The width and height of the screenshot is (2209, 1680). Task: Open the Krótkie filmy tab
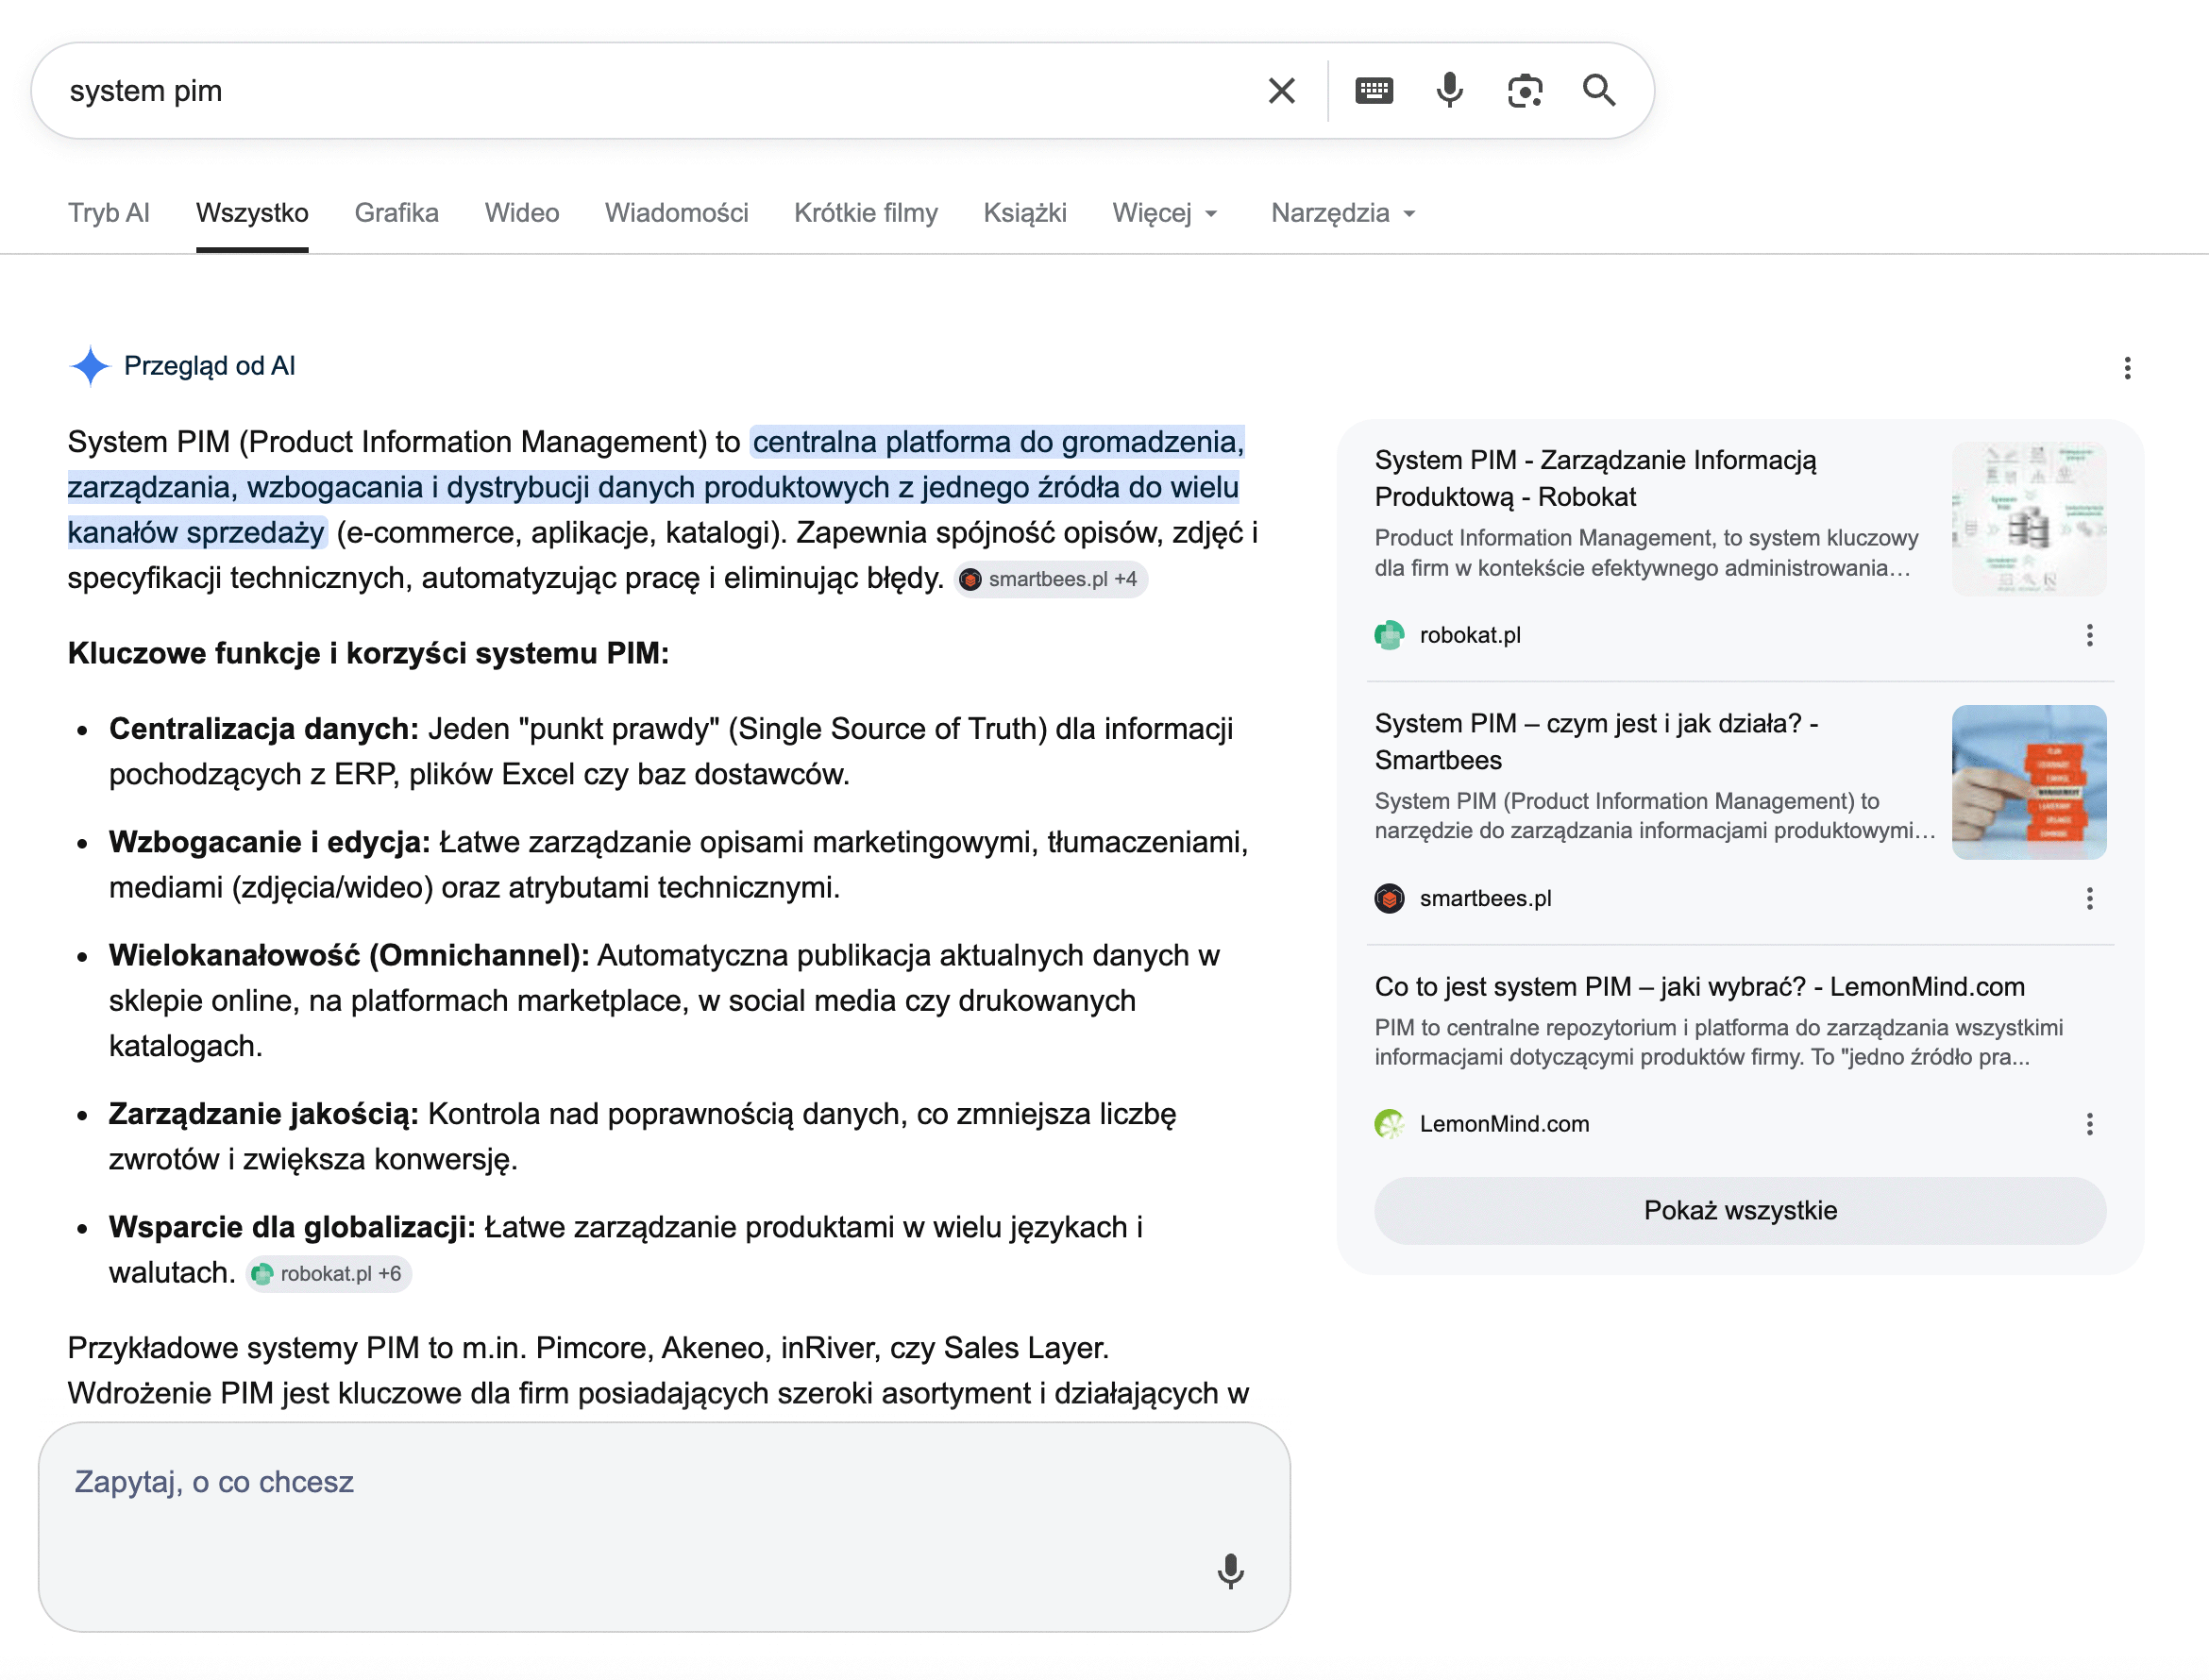click(x=866, y=213)
